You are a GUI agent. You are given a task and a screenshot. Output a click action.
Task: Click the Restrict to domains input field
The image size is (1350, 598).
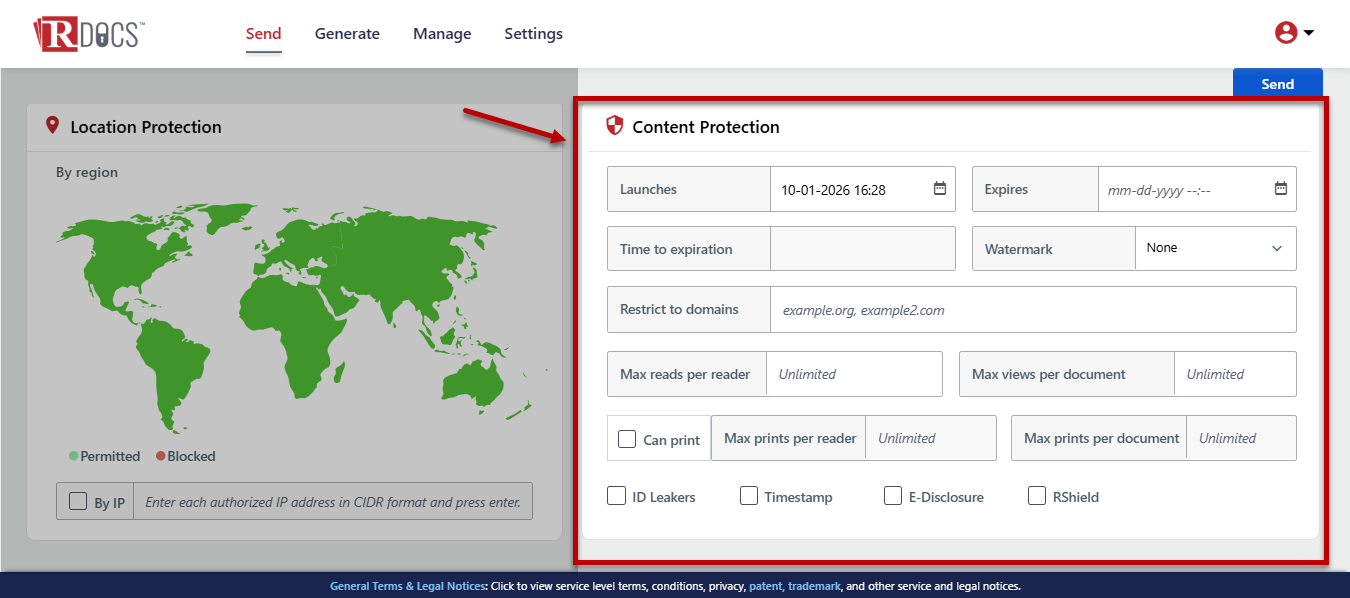click(x=1033, y=310)
